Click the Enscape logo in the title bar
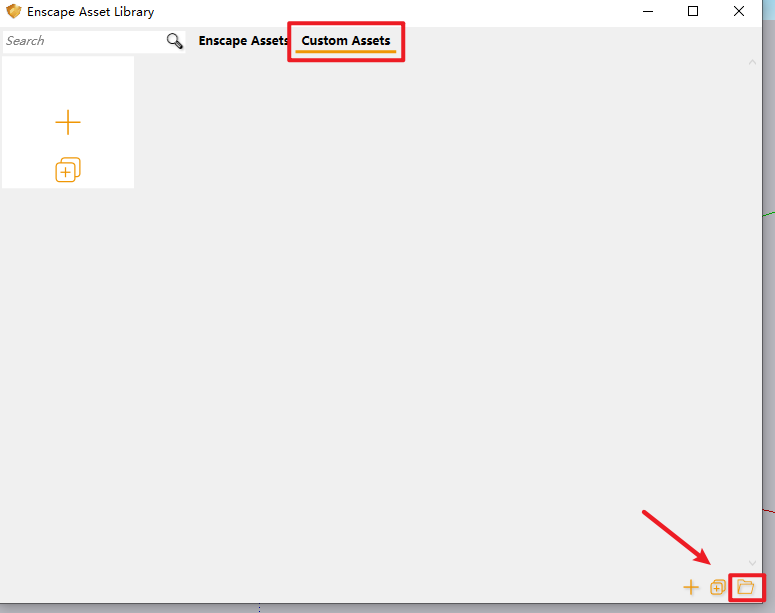Viewport: 775px width, 613px height. [x=14, y=12]
